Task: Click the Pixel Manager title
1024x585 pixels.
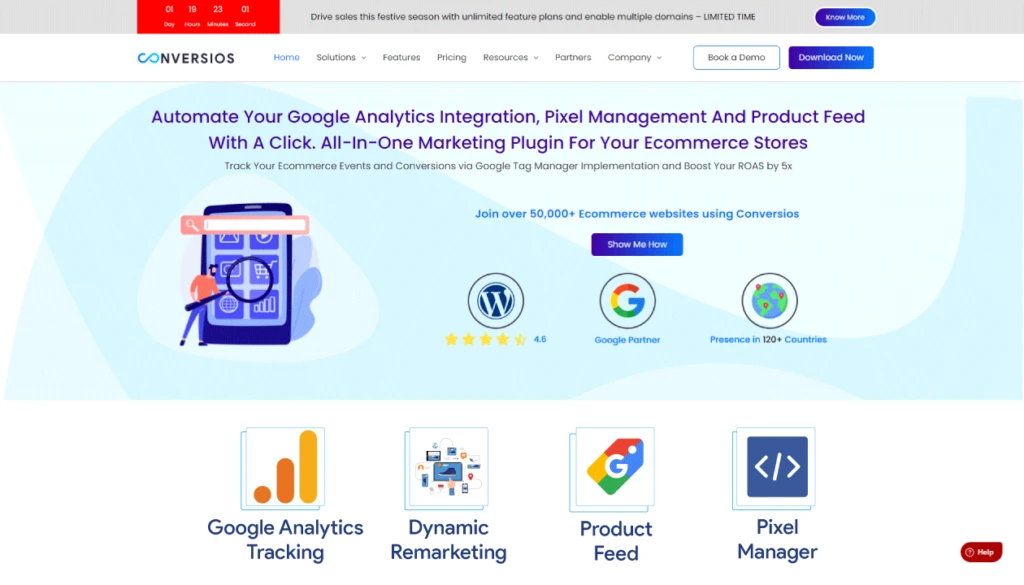Action: 777,539
